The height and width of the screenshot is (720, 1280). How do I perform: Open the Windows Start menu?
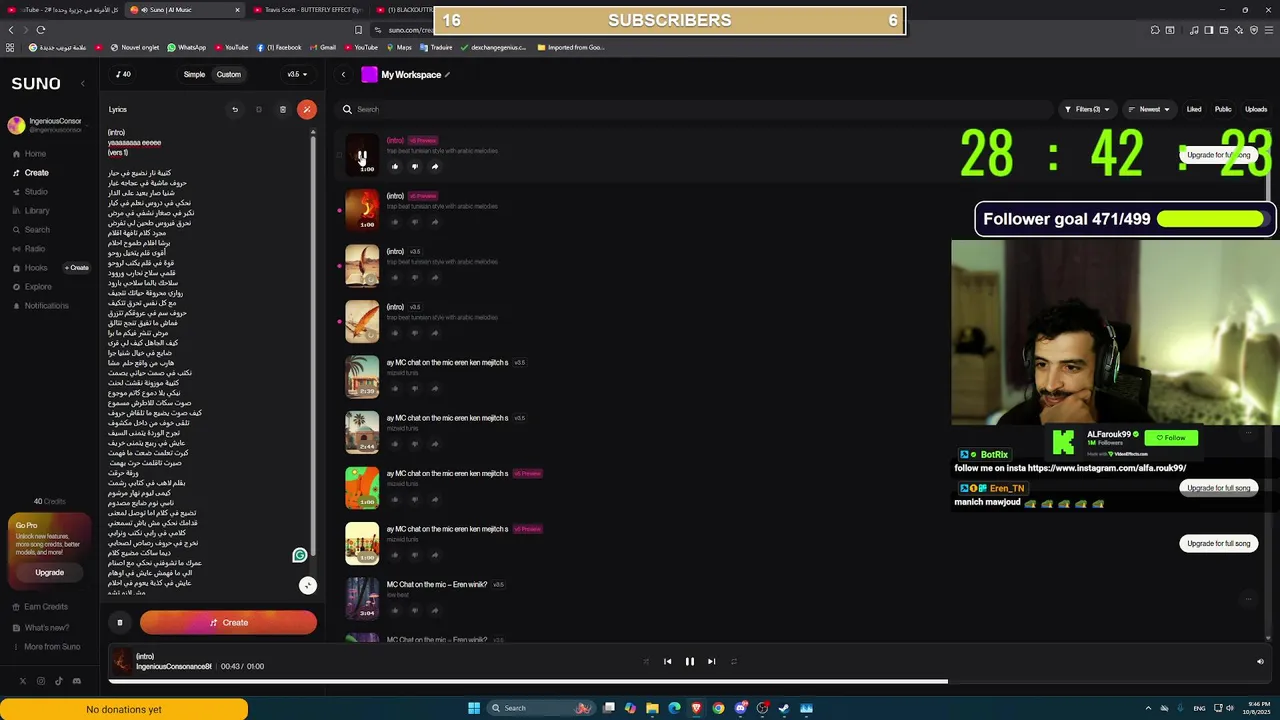(474, 708)
